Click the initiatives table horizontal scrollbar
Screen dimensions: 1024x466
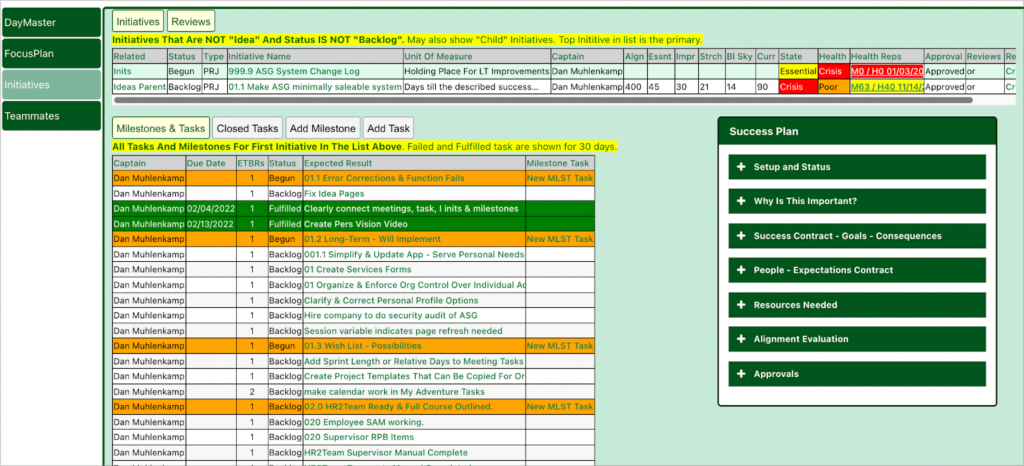pos(540,100)
